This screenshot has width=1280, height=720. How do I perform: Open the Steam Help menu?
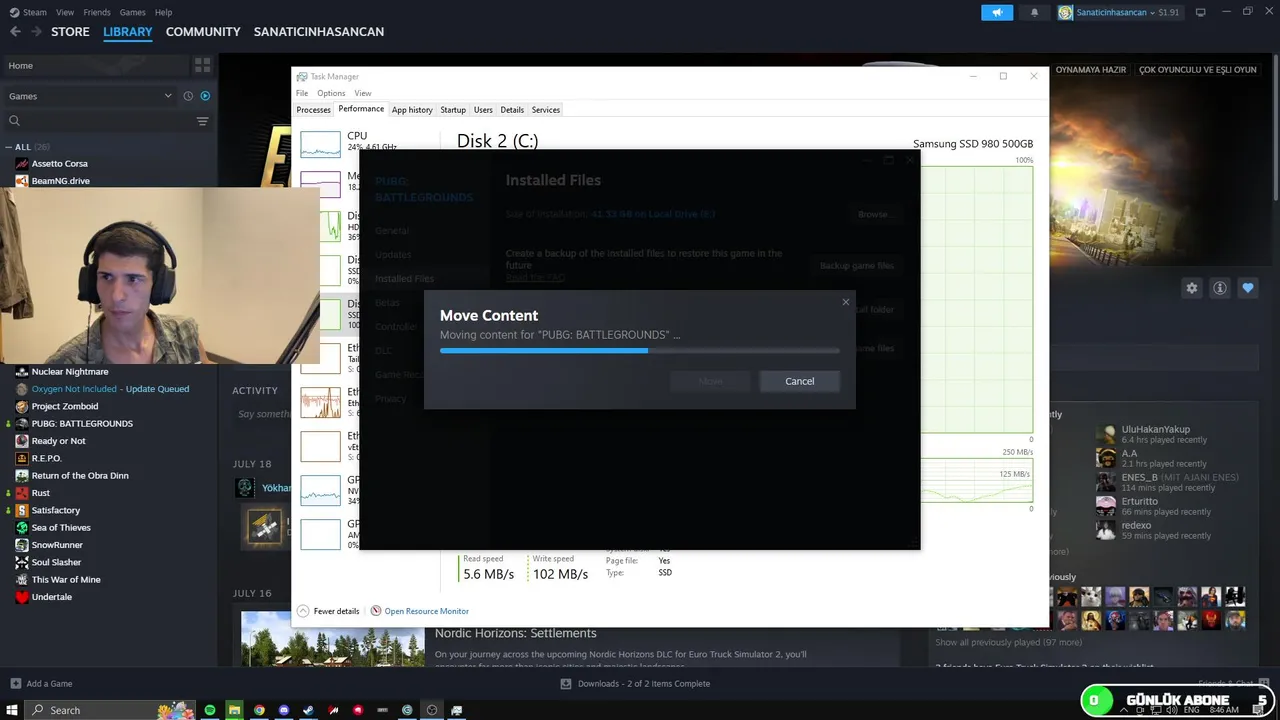click(x=163, y=12)
